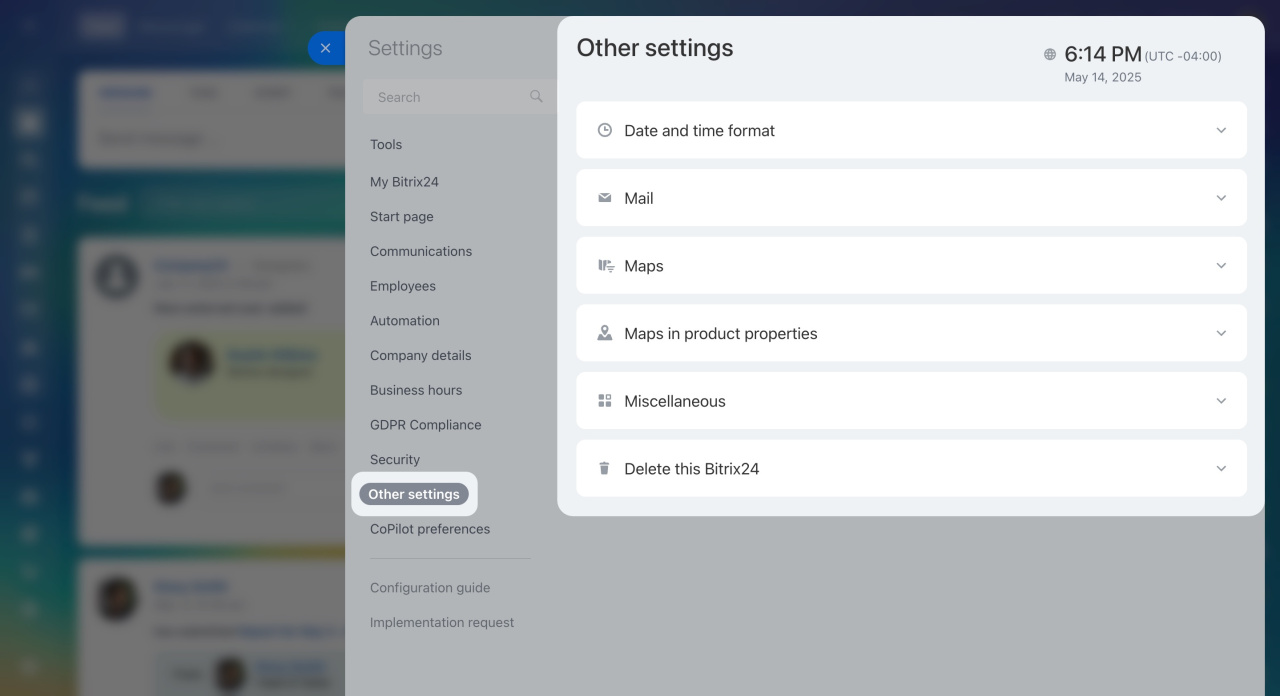The width and height of the screenshot is (1280, 696).
Task: Click the envelope icon in the Mail section
Action: (604, 198)
